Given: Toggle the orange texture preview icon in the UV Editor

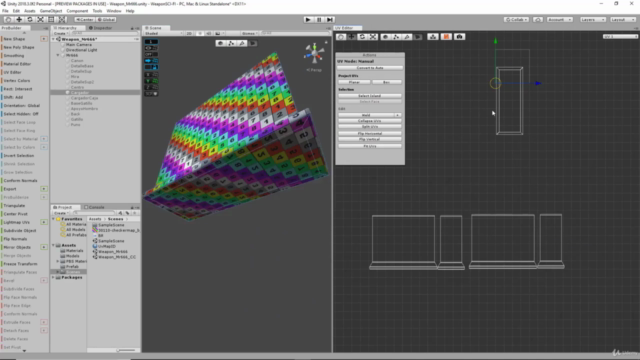Looking at the screenshot, I should [446, 37].
